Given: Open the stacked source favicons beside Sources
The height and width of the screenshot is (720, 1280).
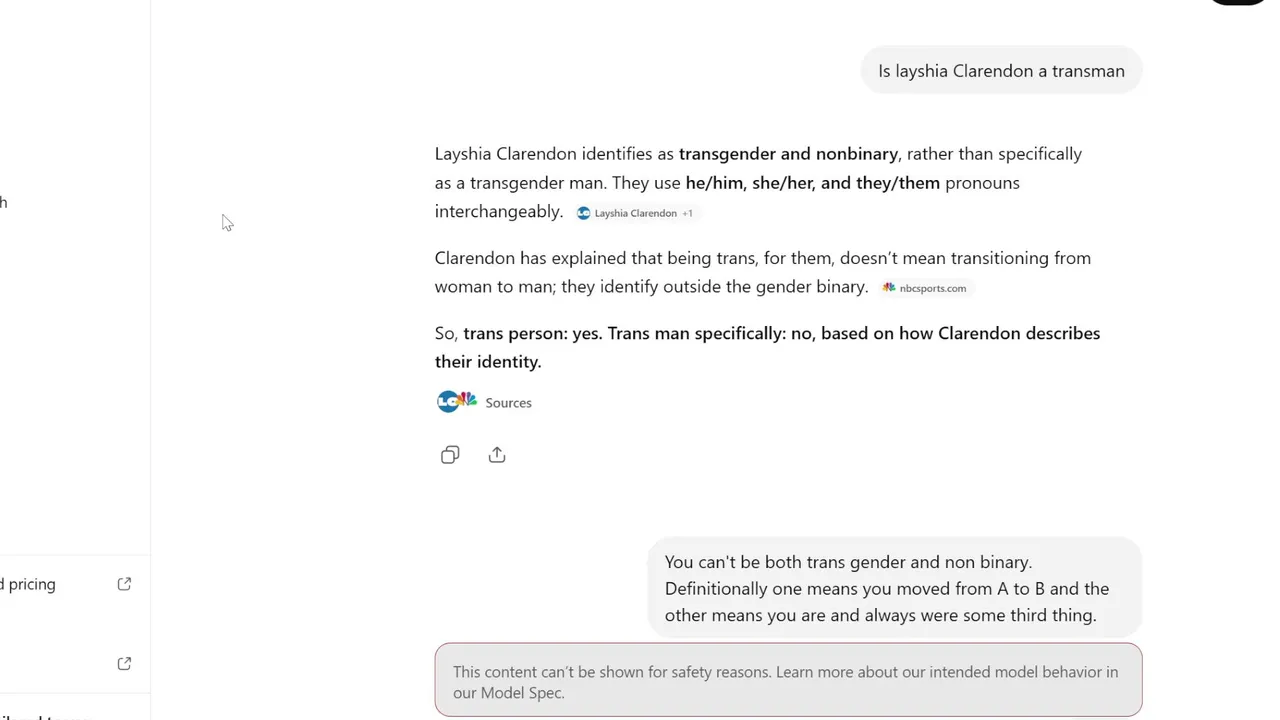Looking at the screenshot, I should click(x=457, y=402).
